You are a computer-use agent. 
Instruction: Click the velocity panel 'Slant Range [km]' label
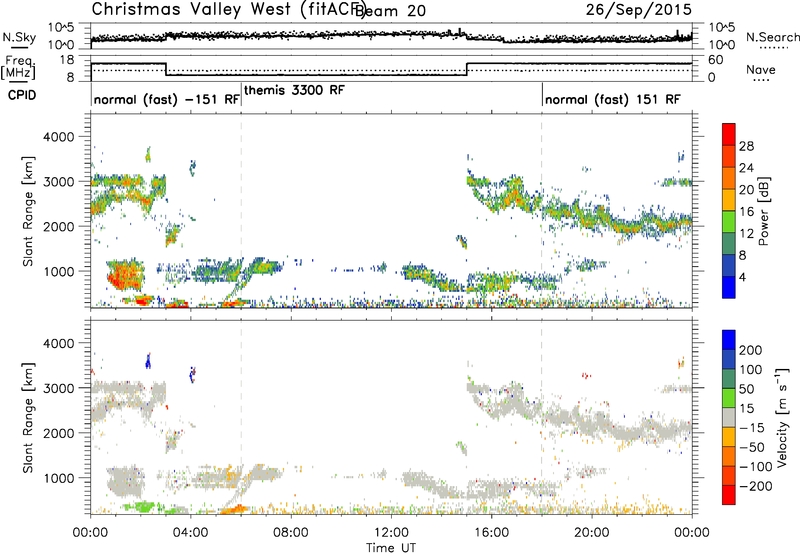pyautogui.click(x=28, y=417)
